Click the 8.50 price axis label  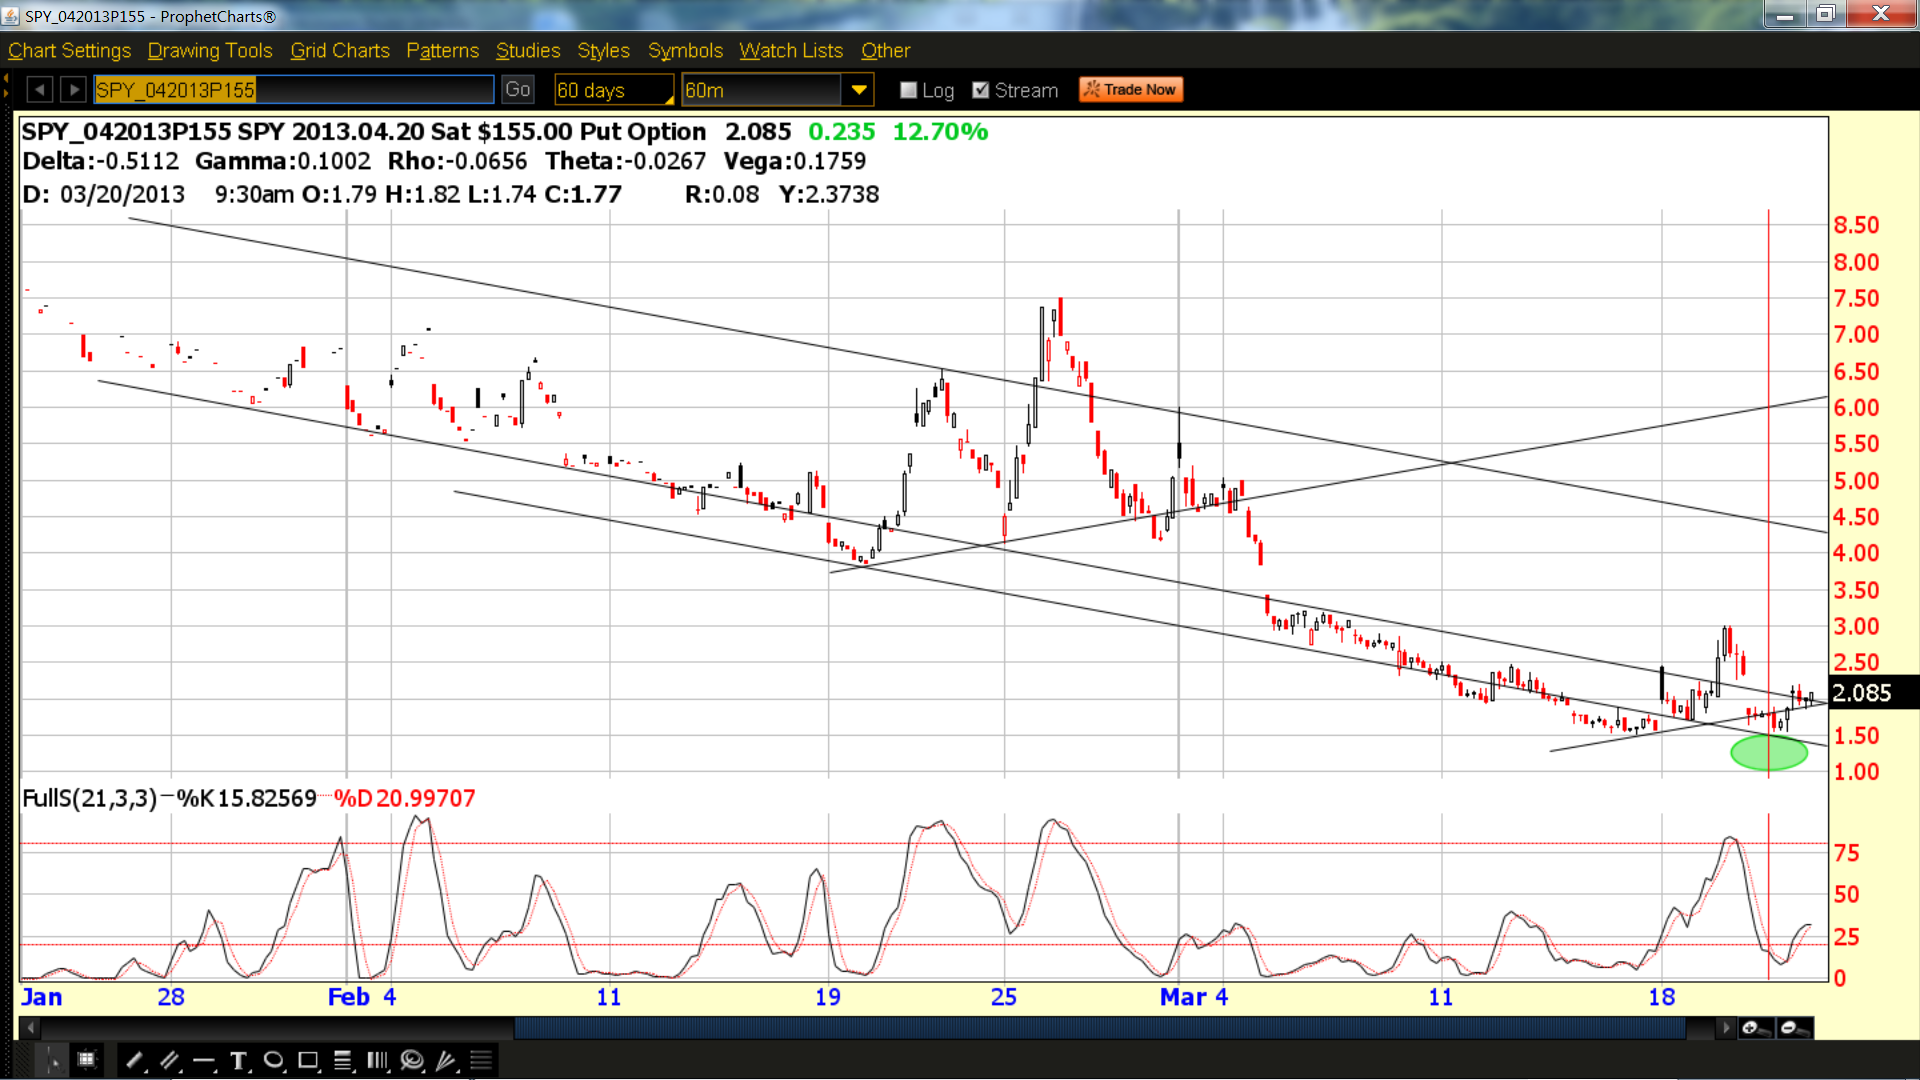pyautogui.click(x=1856, y=225)
